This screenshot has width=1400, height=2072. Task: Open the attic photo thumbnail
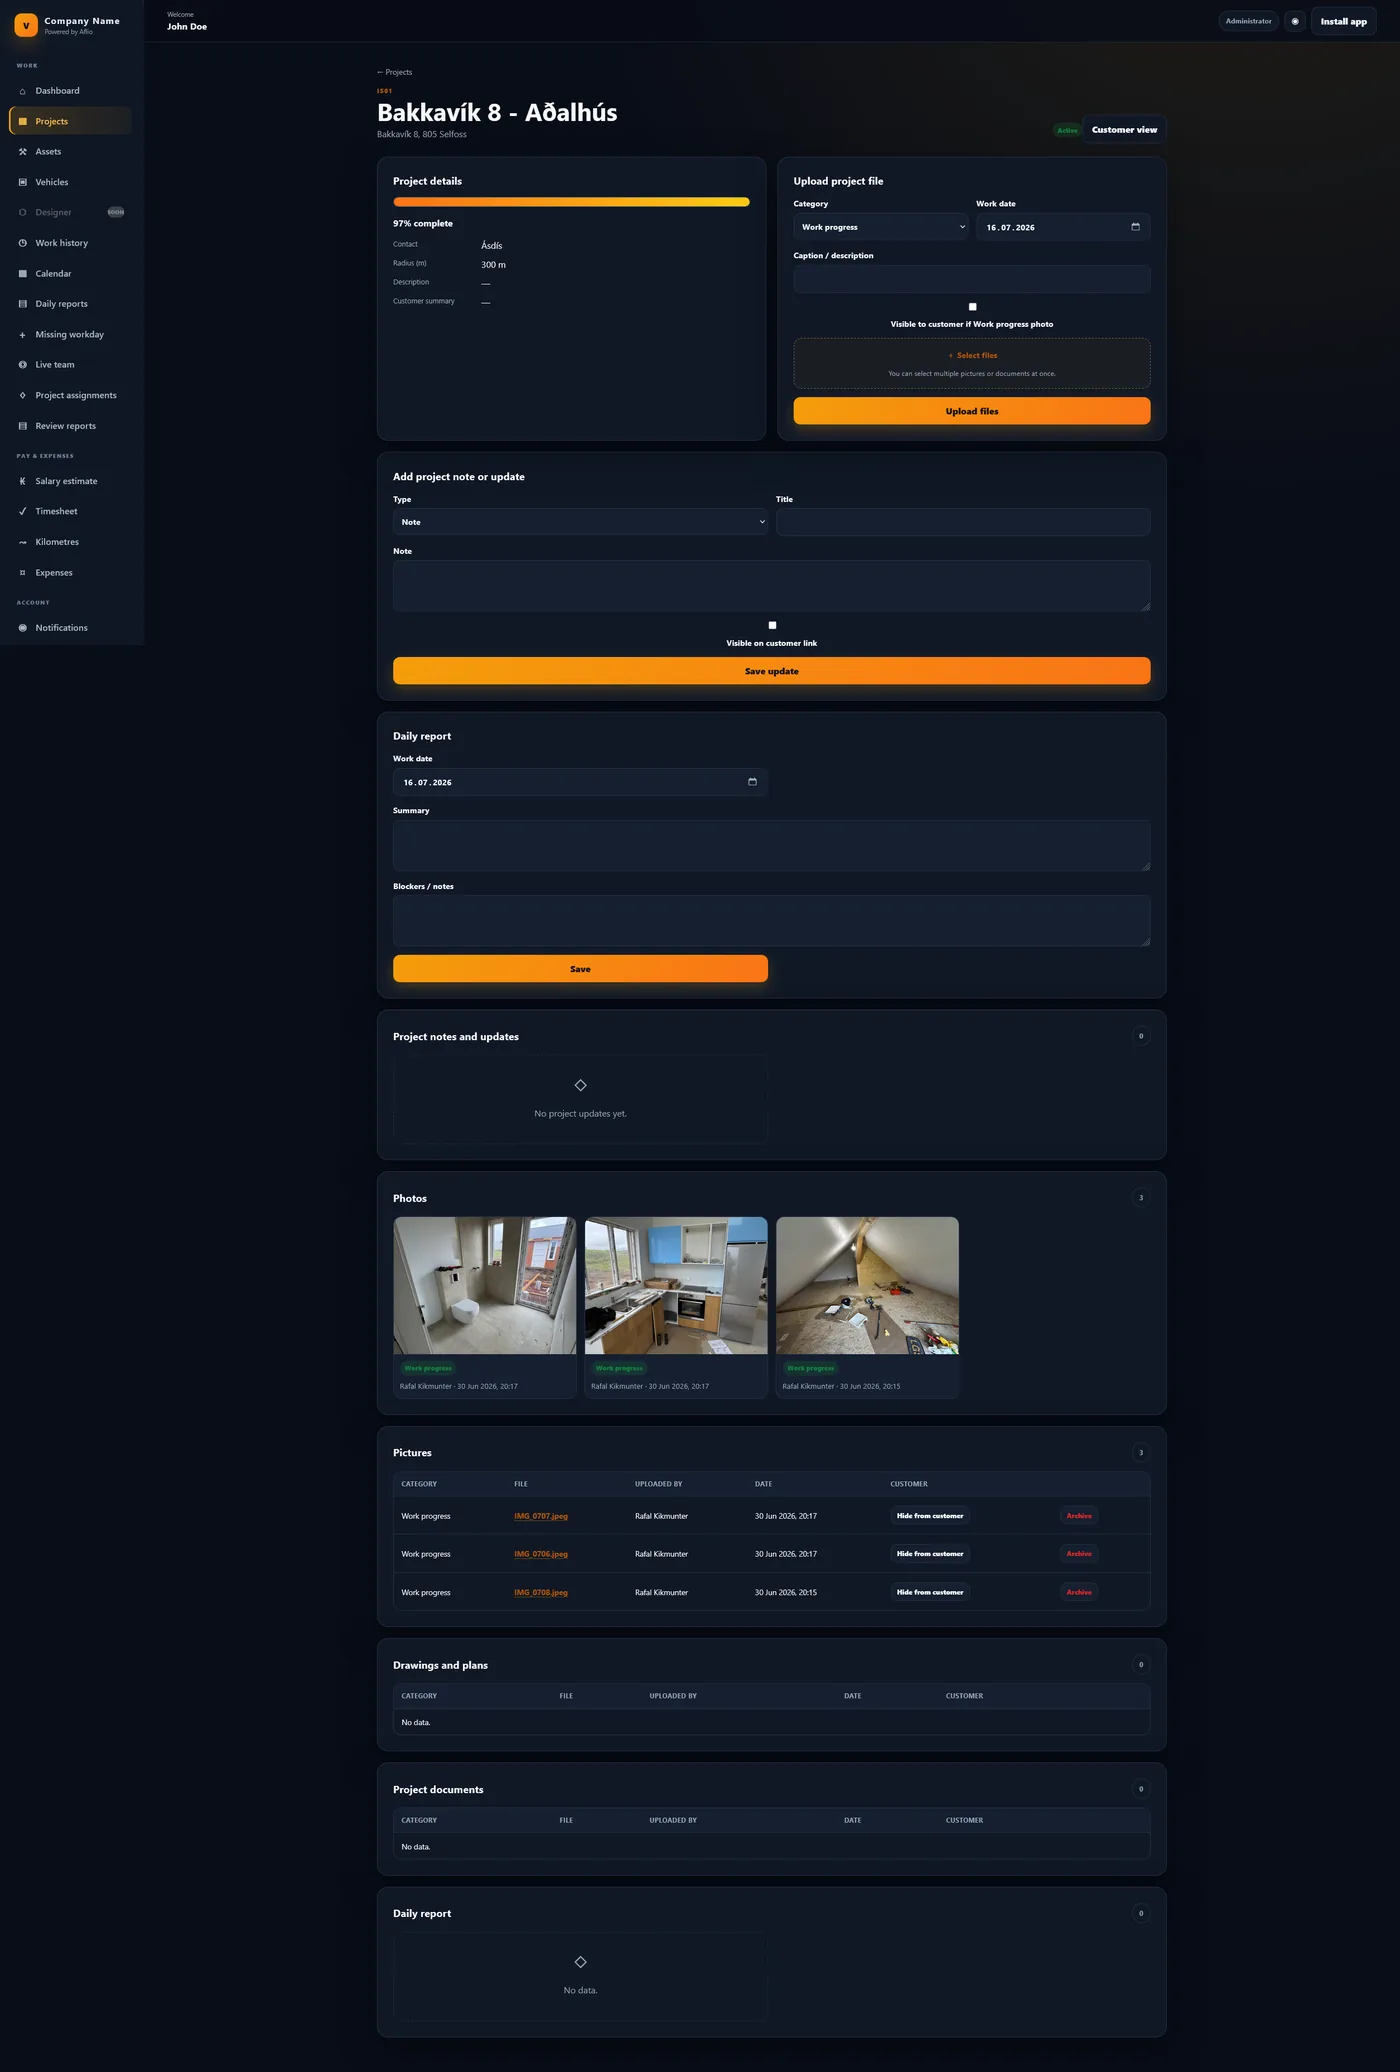coord(868,1286)
